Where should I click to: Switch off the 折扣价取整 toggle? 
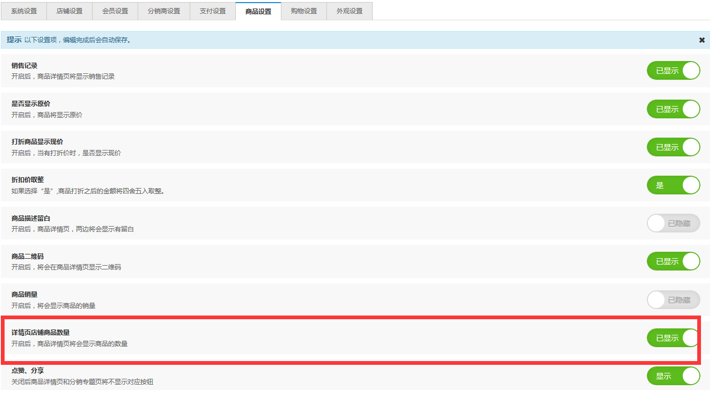(x=673, y=185)
